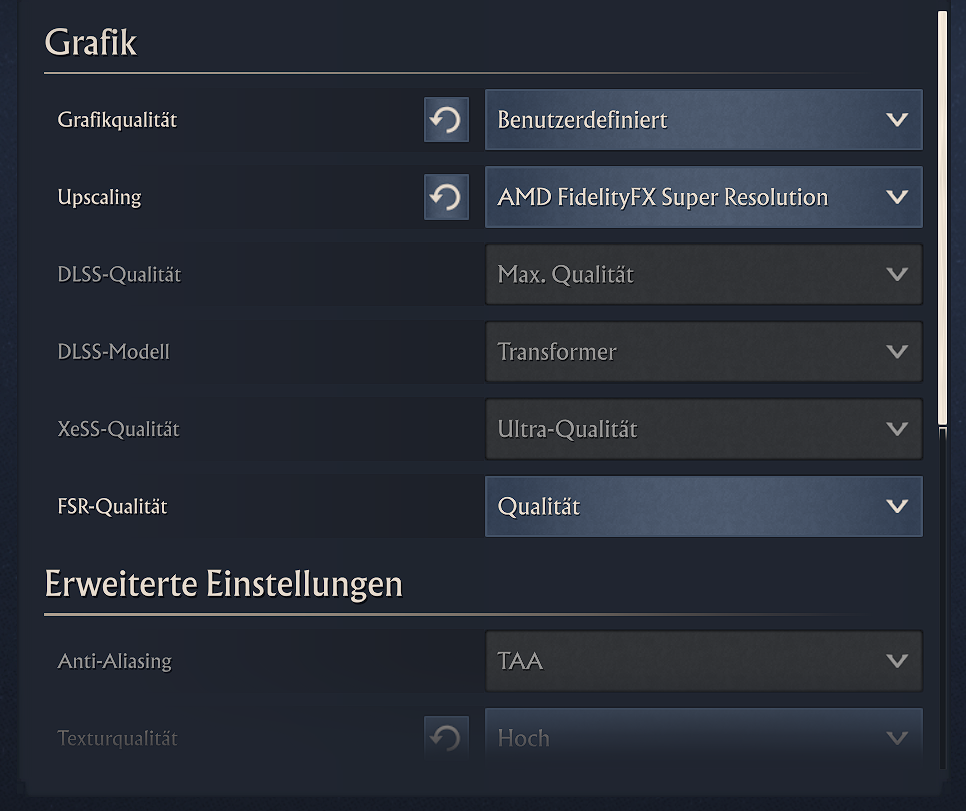Open the Texturqualität Hoch dropdown

tap(703, 739)
